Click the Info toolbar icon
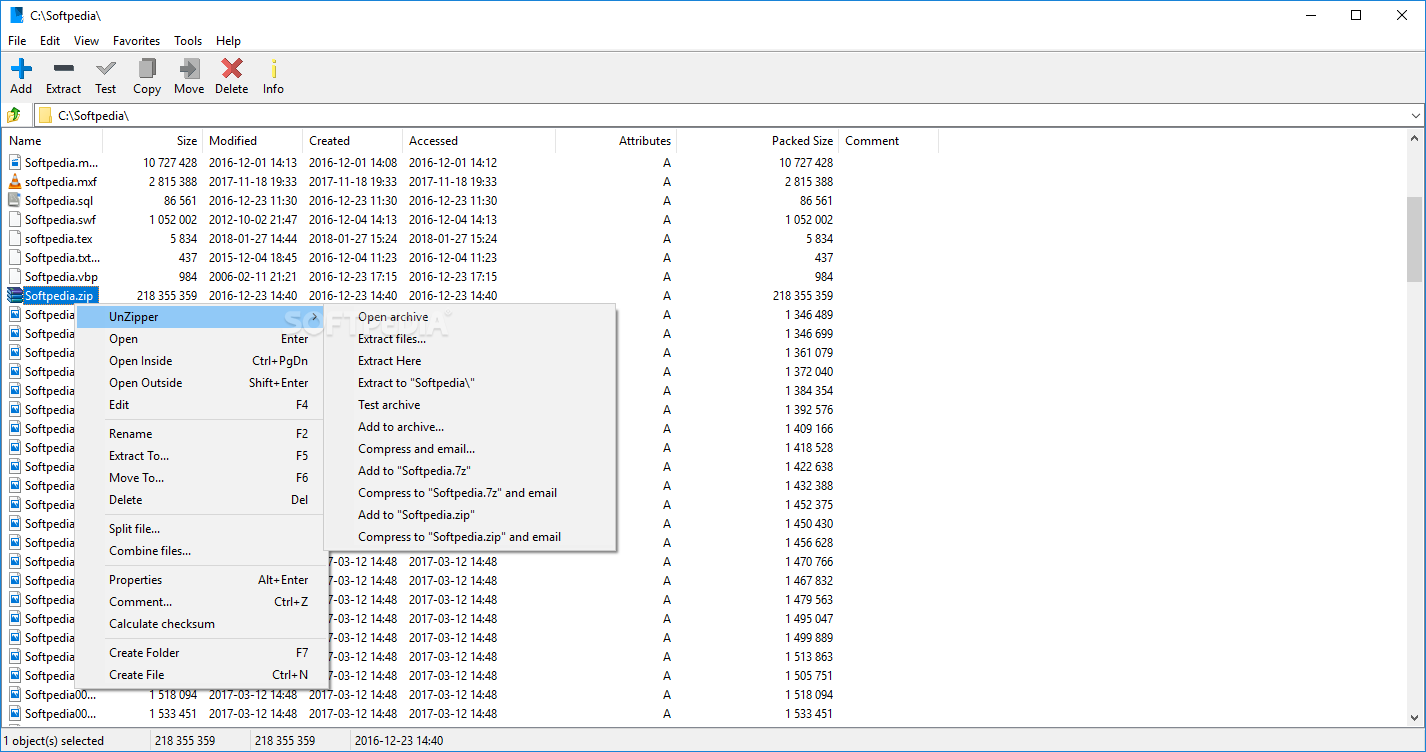The image size is (1426, 752). [273, 69]
